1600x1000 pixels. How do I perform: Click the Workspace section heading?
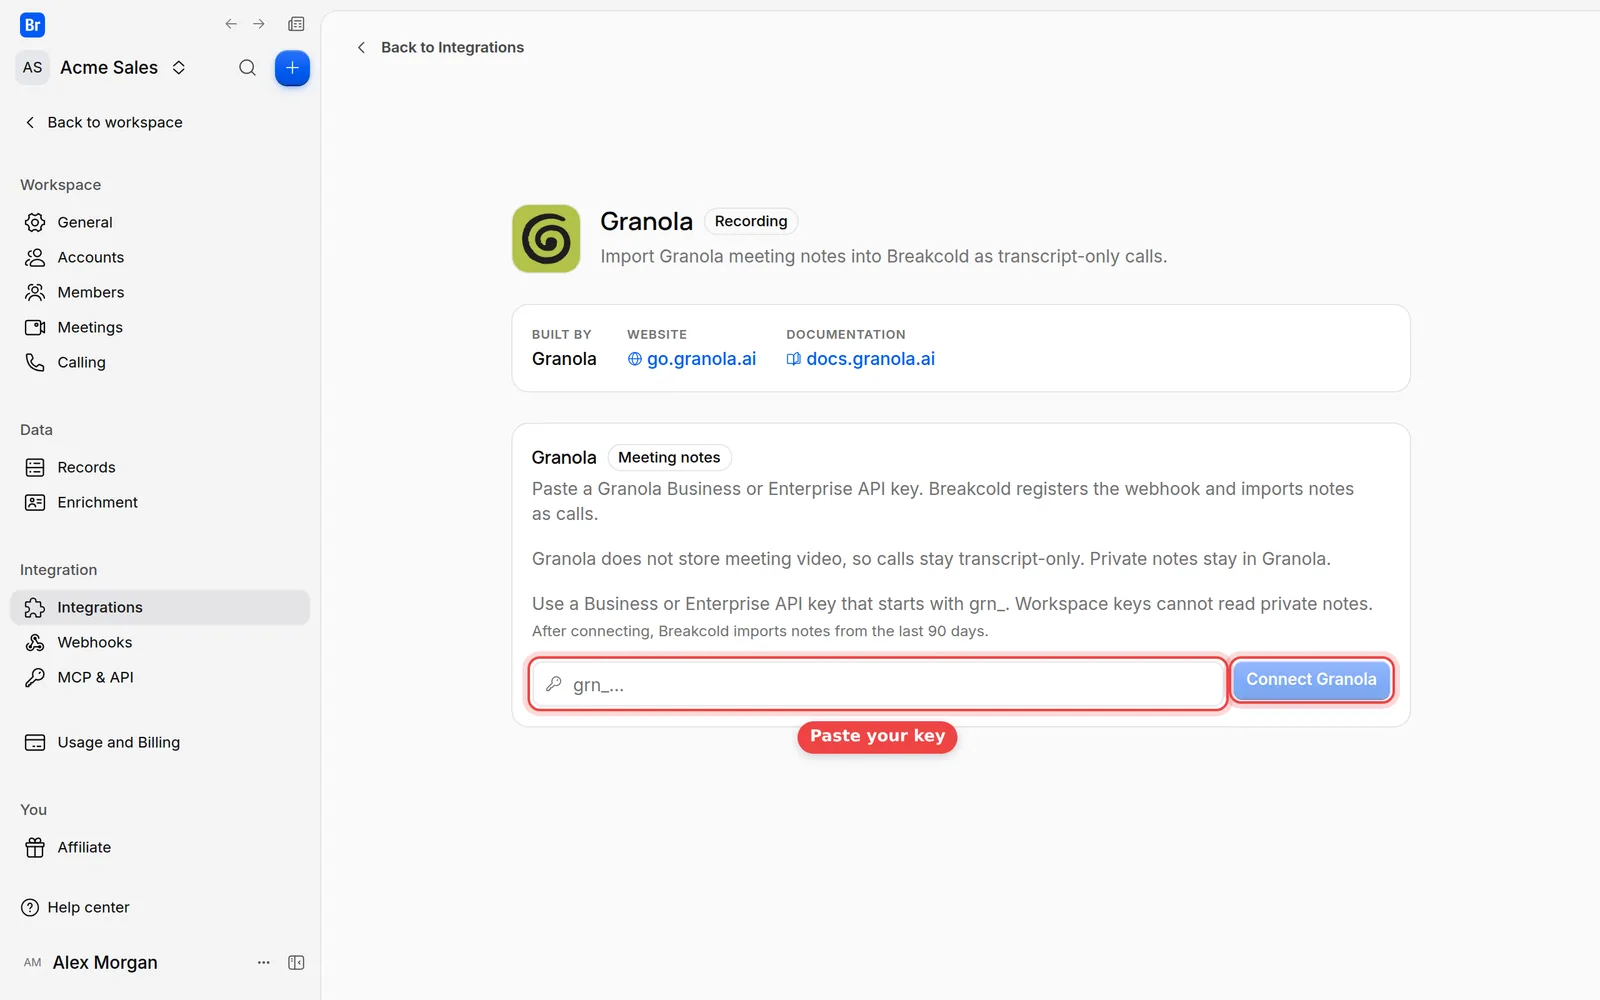pos(60,185)
